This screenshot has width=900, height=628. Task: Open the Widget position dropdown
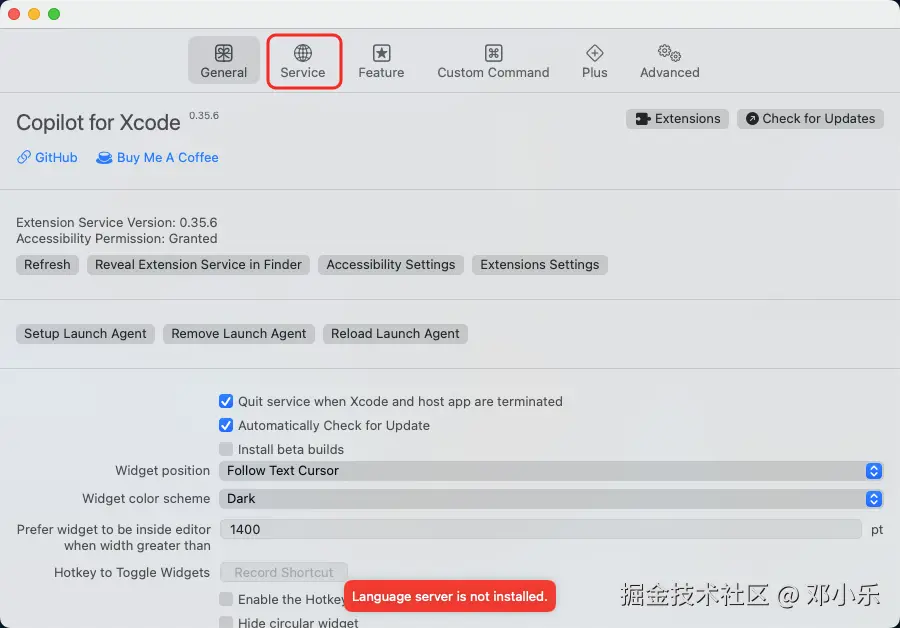[x=550, y=471]
